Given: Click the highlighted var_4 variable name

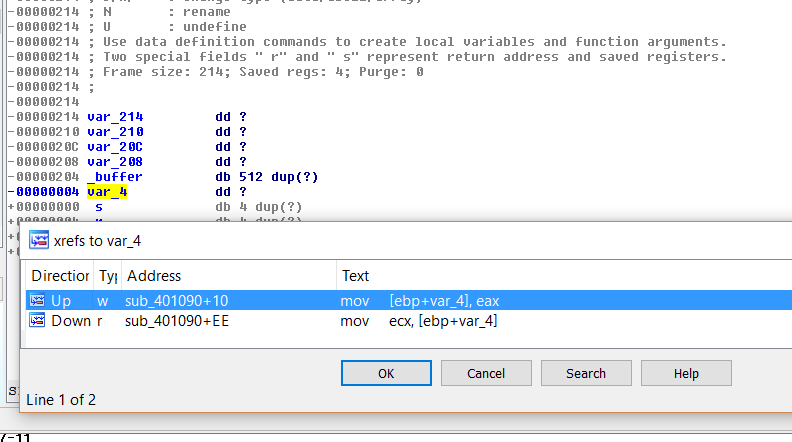Looking at the screenshot, I should point(107,191).
